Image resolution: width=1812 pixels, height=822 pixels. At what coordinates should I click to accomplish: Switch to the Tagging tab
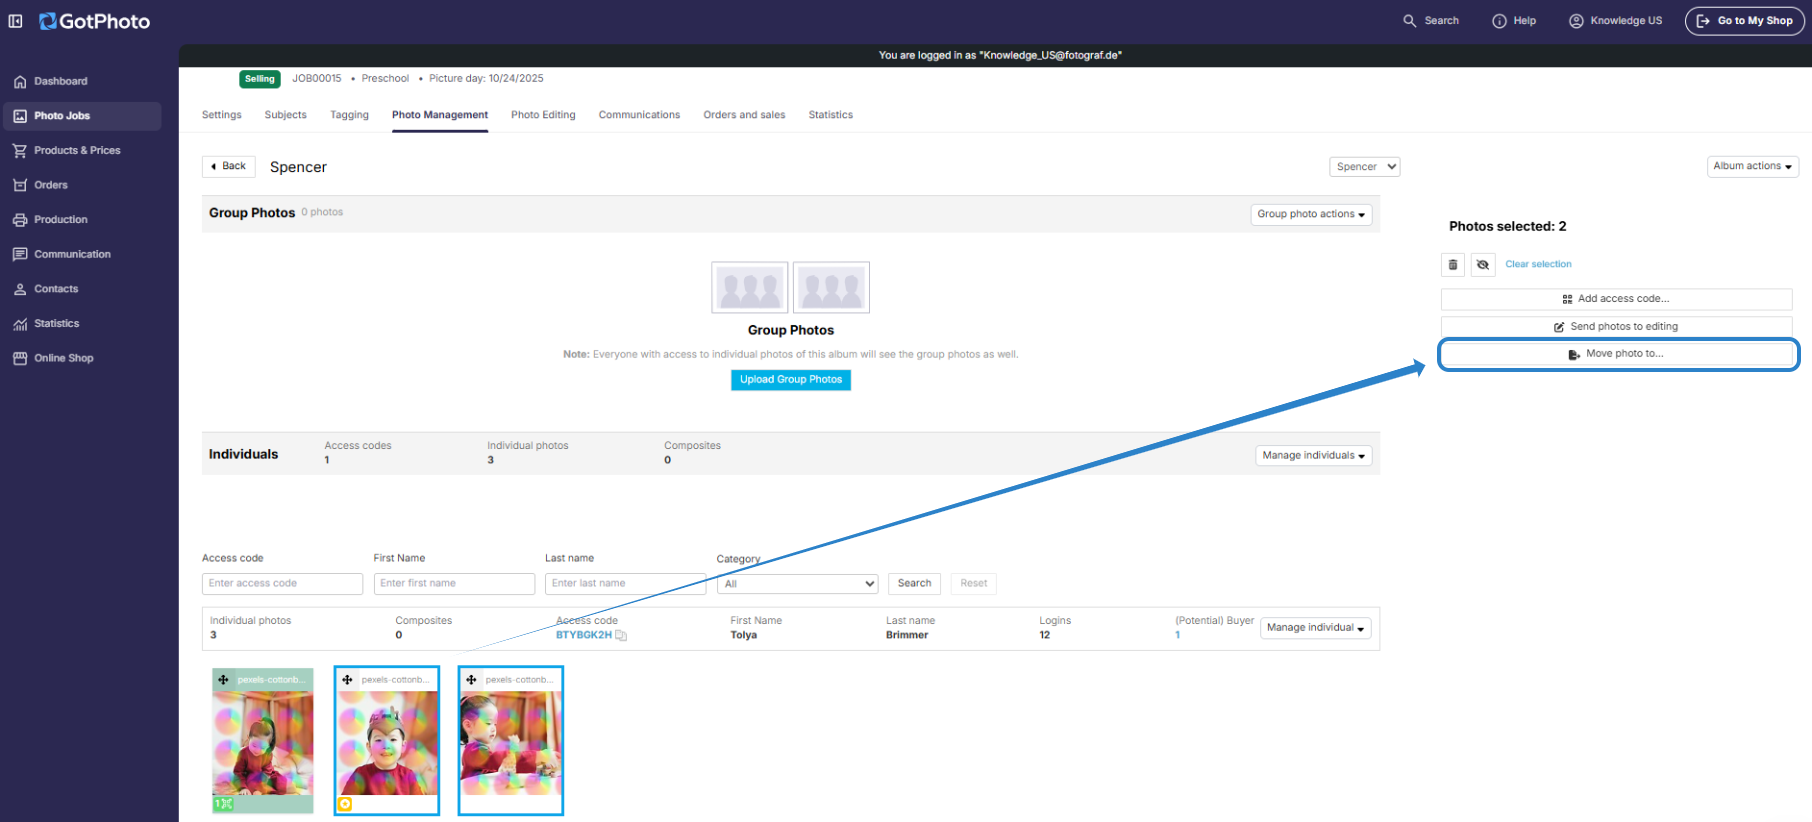pos(350,115)
